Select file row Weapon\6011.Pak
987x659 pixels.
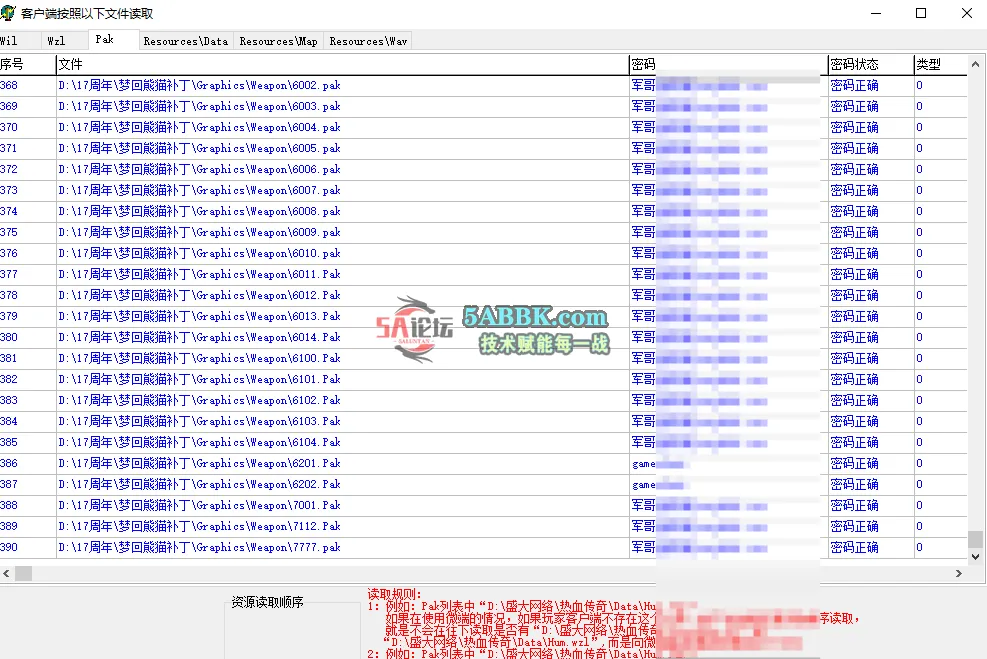(483, 274)
